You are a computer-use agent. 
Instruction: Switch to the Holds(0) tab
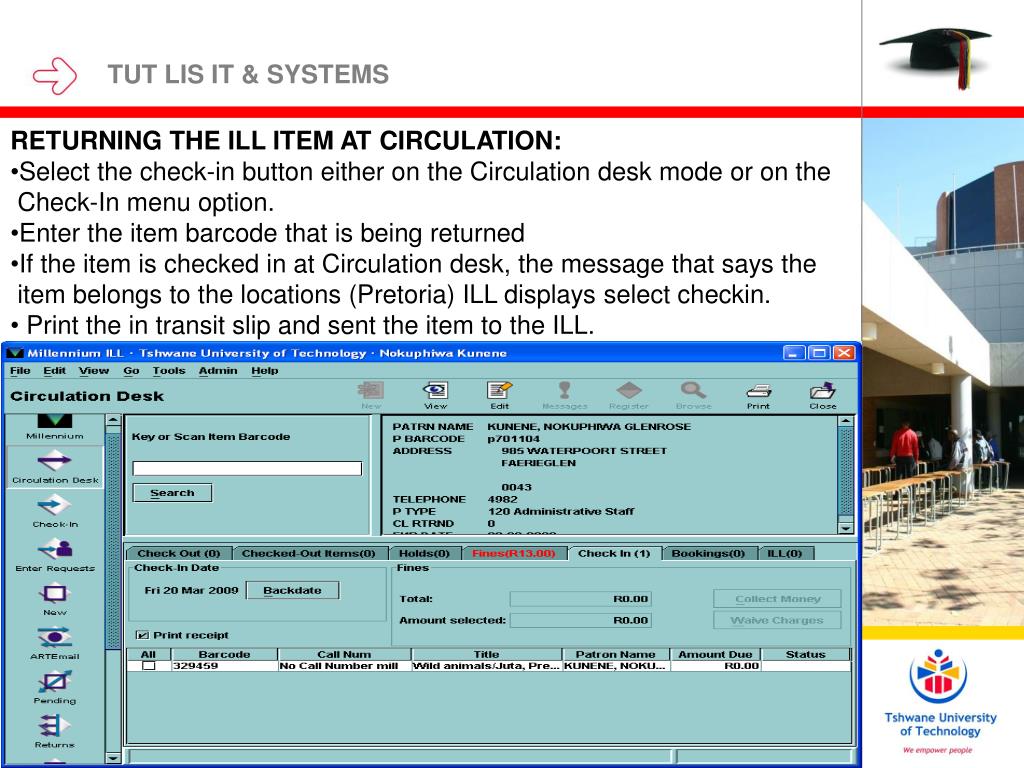[424, 553]
